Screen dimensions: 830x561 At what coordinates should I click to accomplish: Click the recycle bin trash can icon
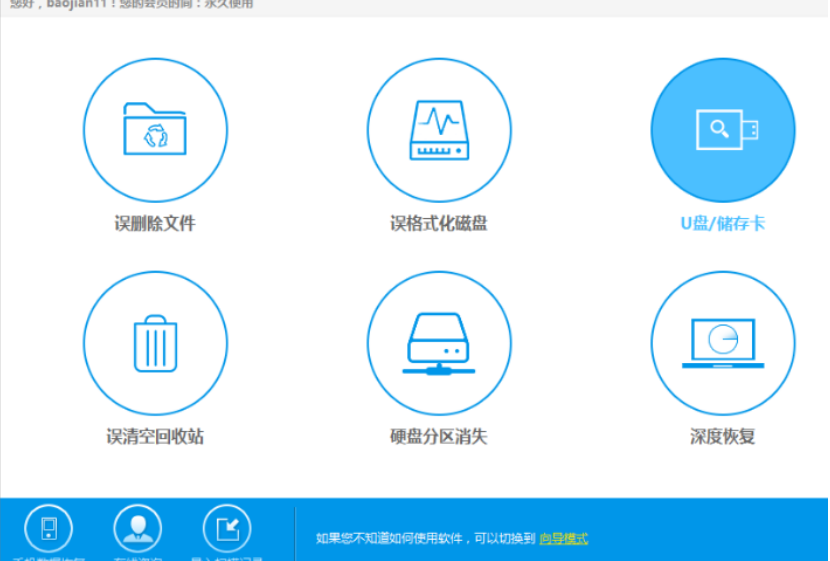(155, 343)
